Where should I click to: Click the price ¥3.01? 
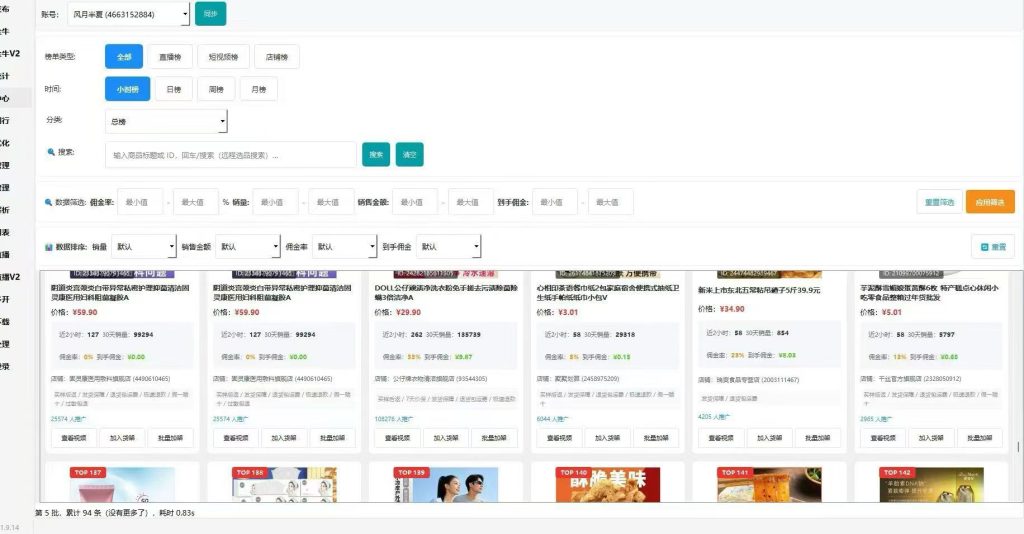point(568,313)
